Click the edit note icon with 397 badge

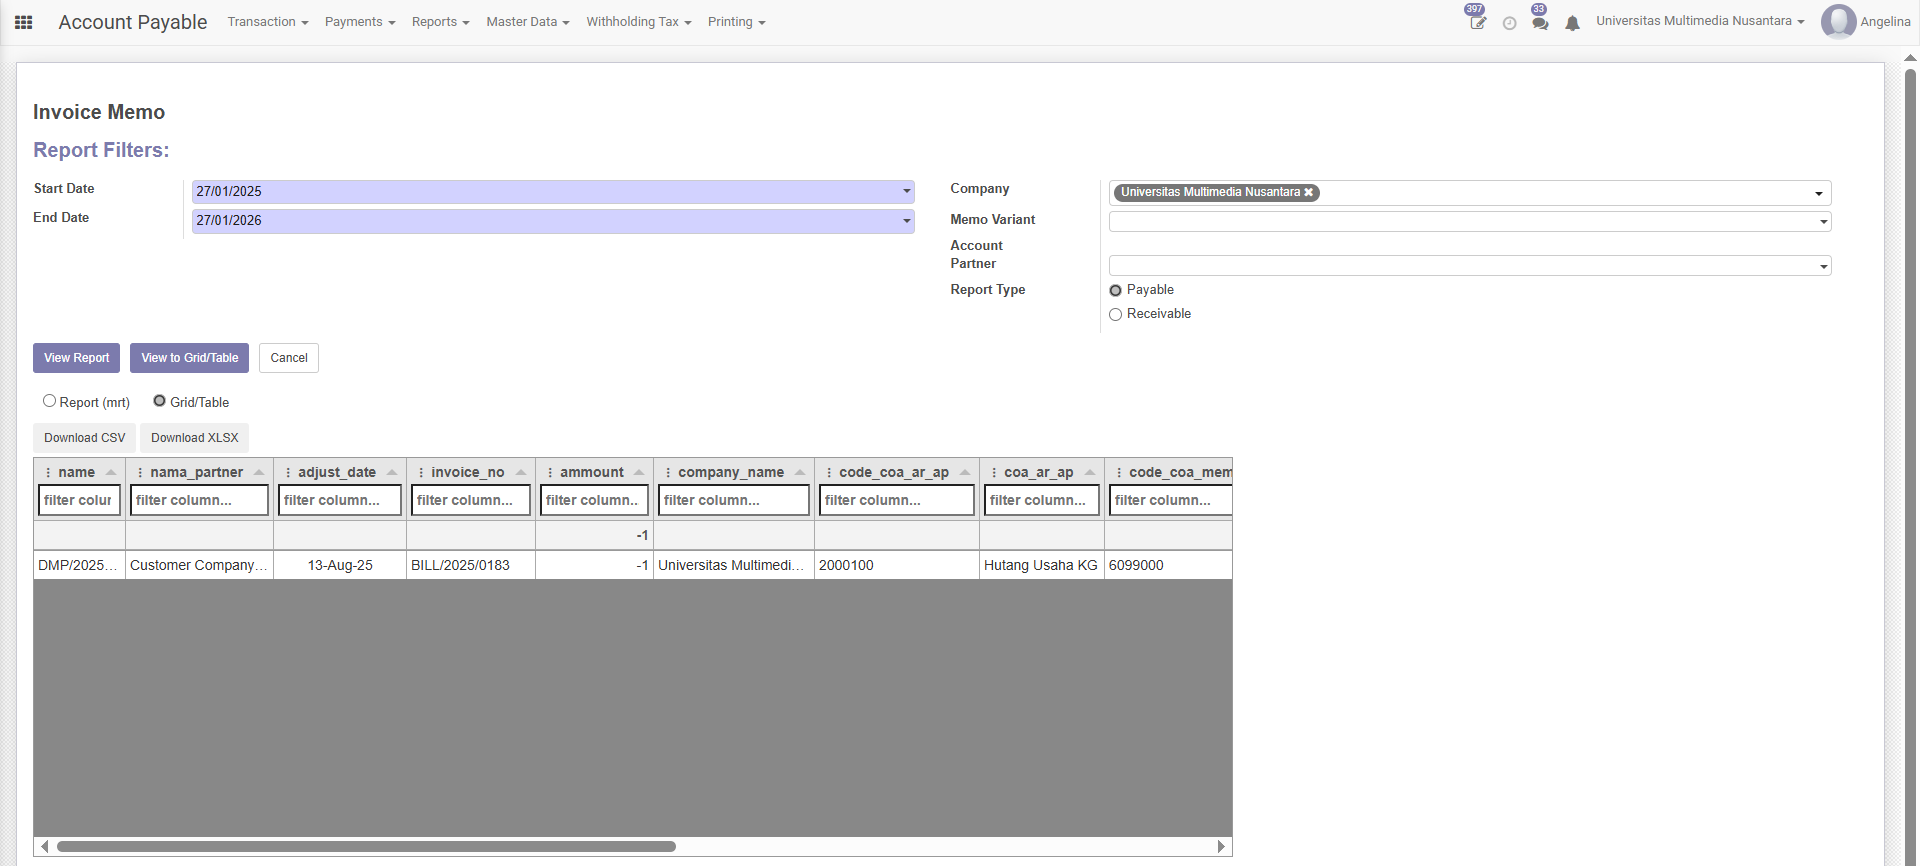pyautogui.click(x=1477, y=23)
